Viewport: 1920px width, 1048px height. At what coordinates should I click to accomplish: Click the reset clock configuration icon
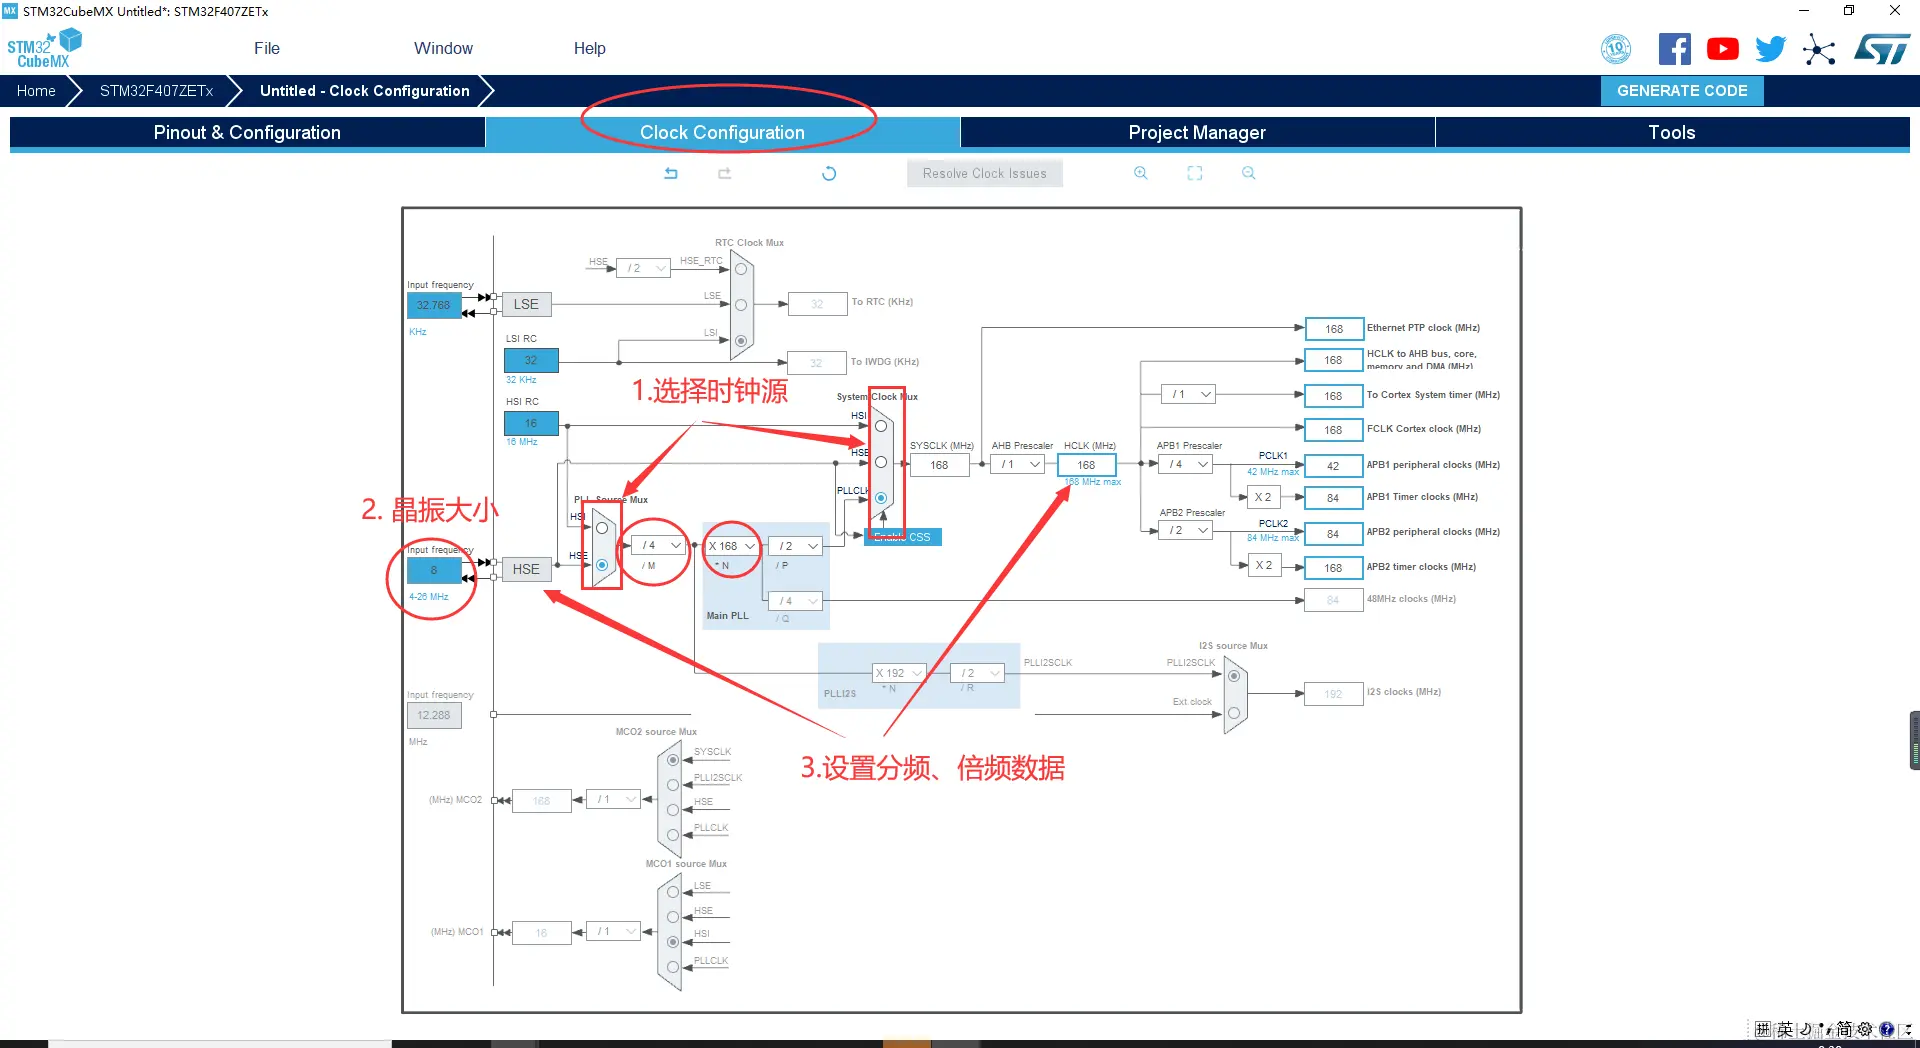click(x=829, y=173)
